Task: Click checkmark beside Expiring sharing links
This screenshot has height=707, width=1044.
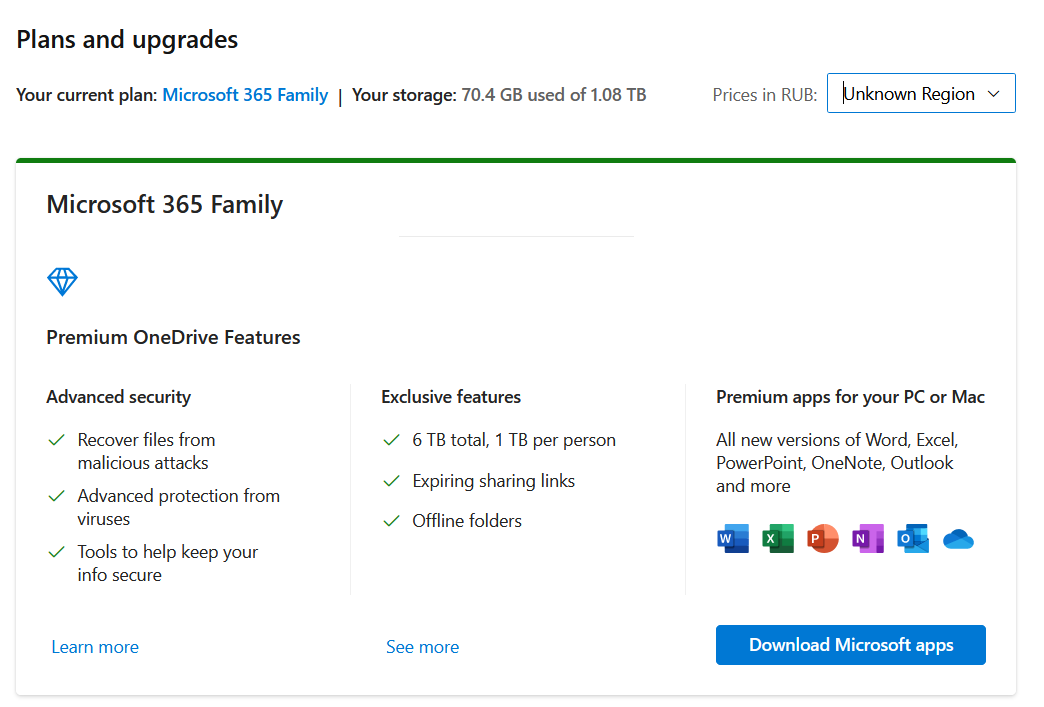Action: point(392,481)
